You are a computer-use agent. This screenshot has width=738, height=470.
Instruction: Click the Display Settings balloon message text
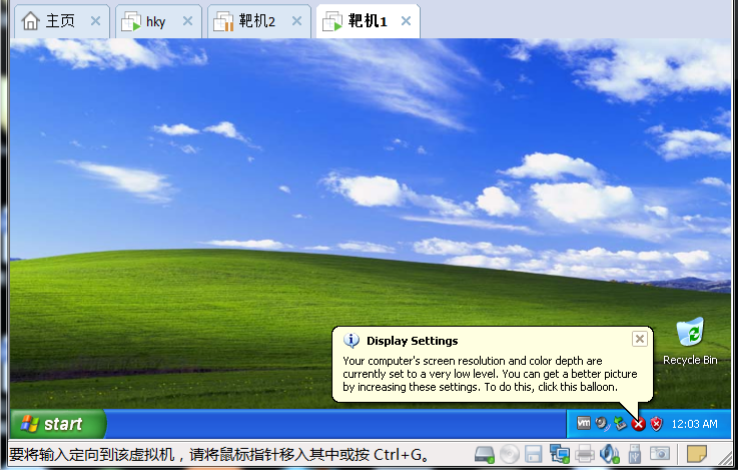489,374
